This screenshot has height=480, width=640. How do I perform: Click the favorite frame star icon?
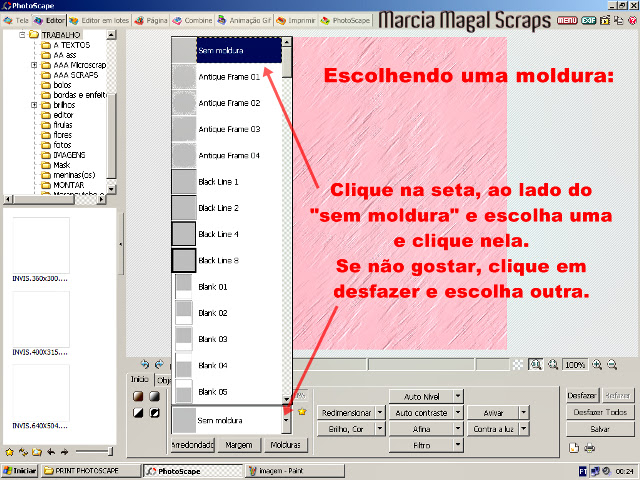click(302, 411)
